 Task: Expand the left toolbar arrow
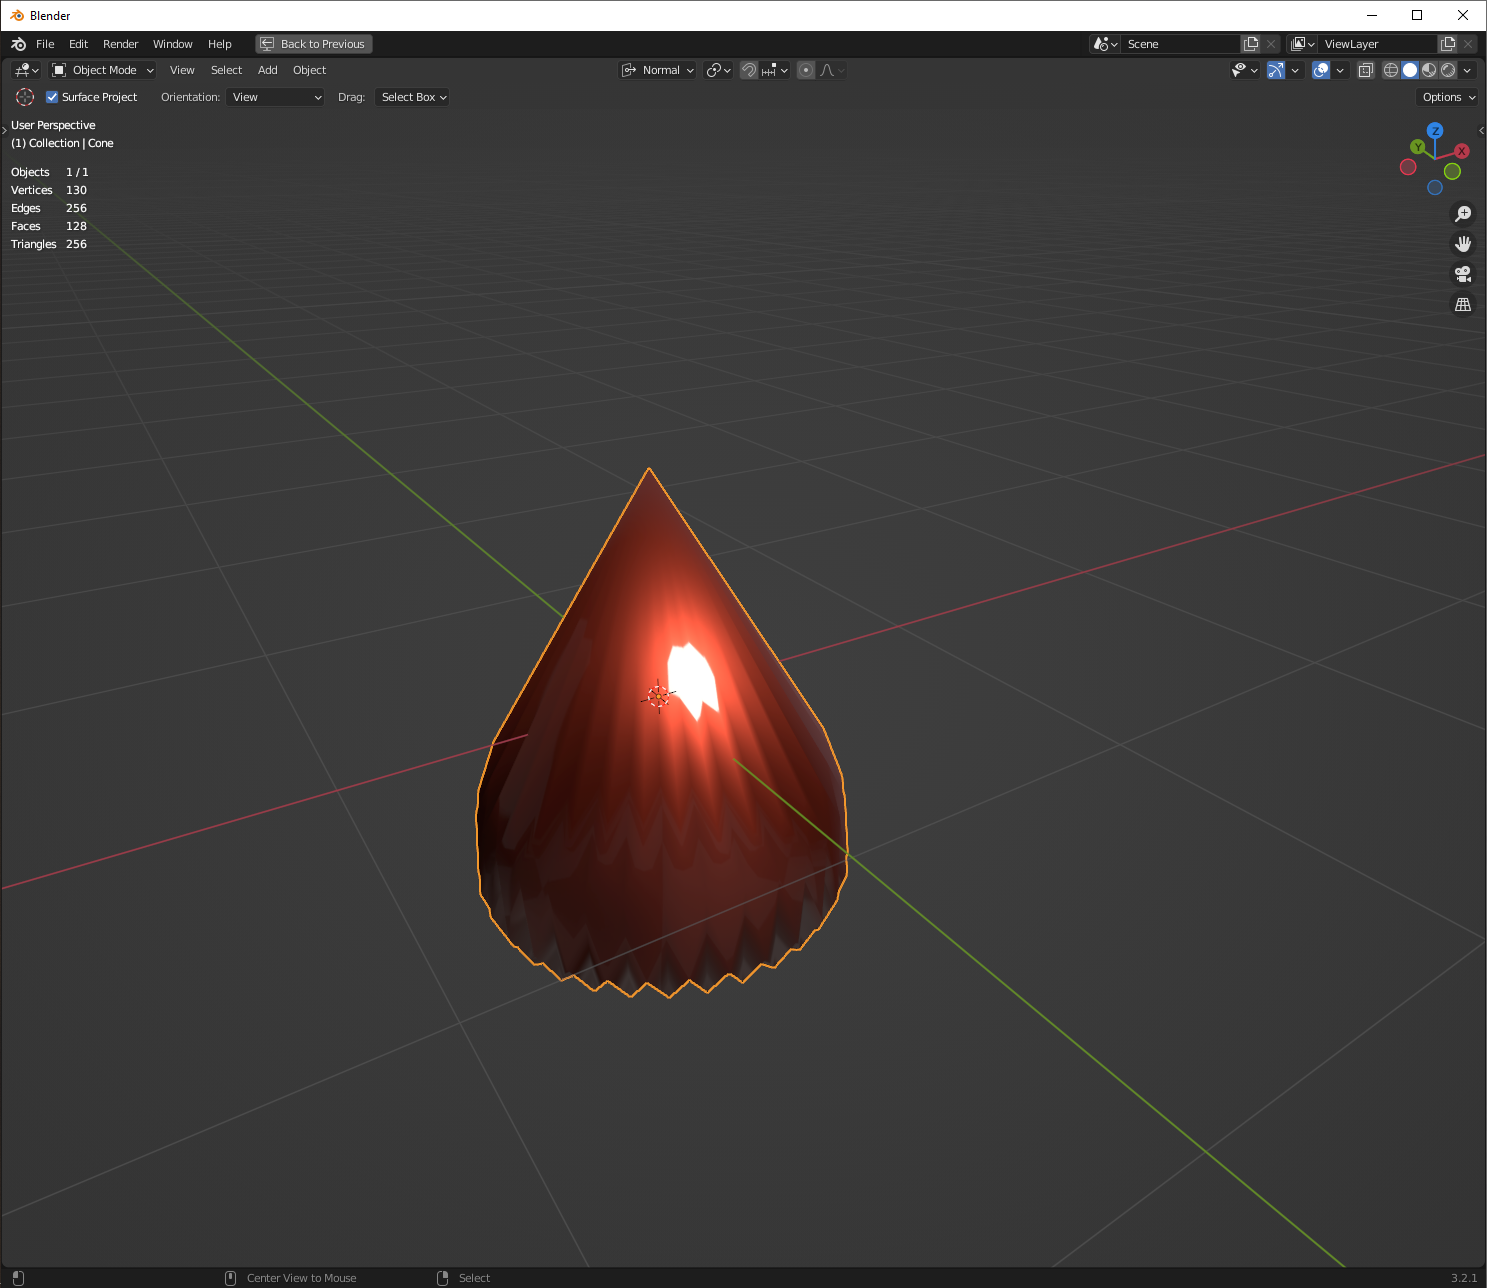point(5,130)
